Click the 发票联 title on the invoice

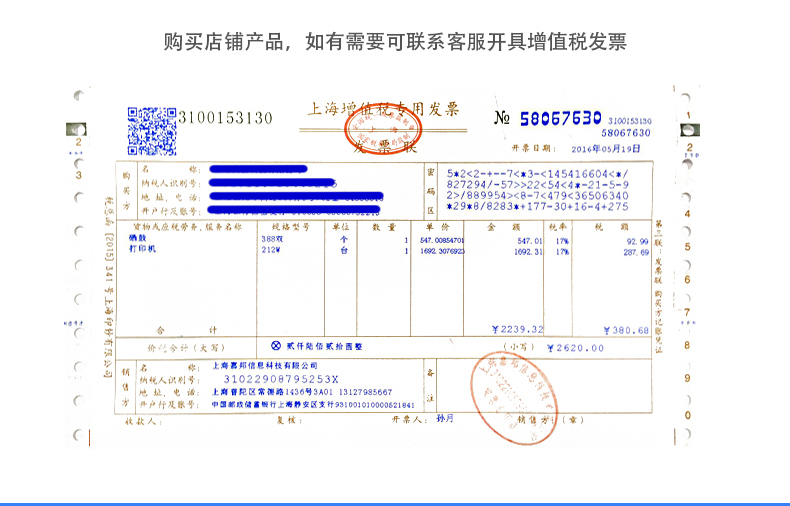384,147
